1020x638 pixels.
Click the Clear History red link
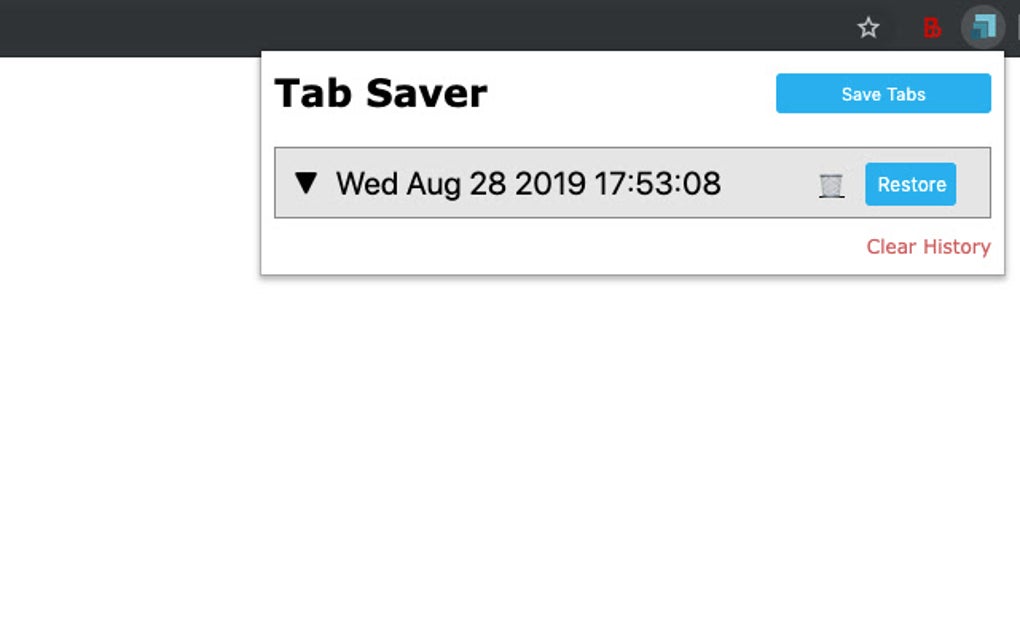pos(928,247)
